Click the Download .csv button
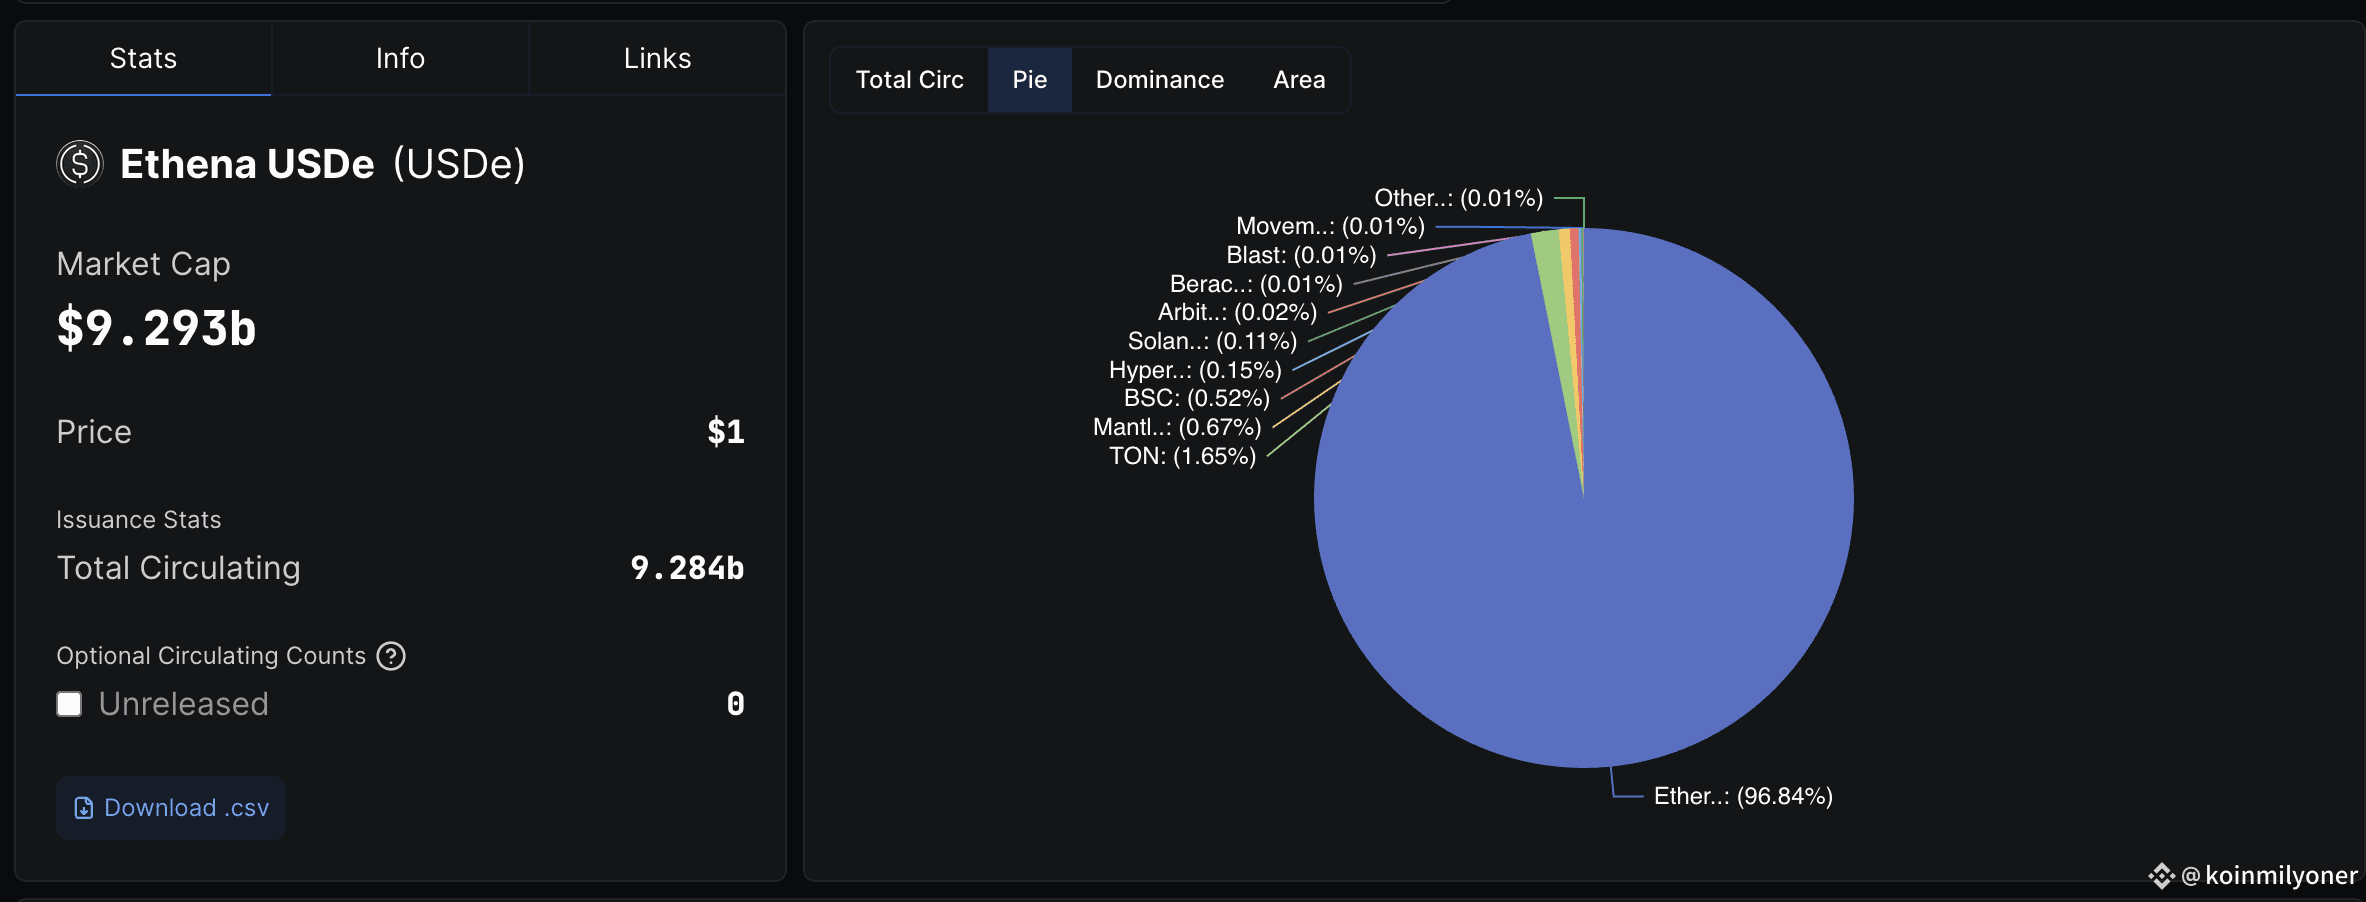Viewport: 2366px width, 902px height. click(171, 808)
